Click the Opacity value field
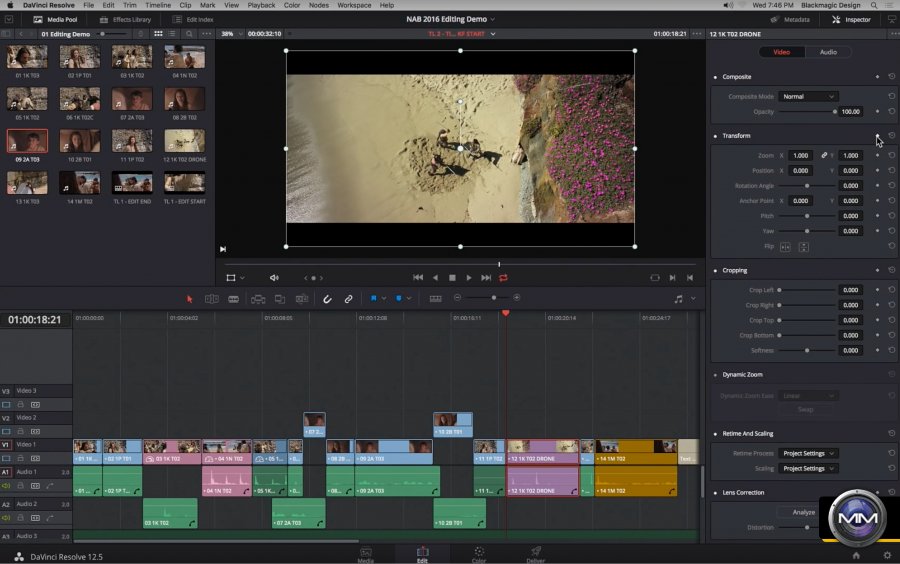900x564 pixels. [851, 112]
